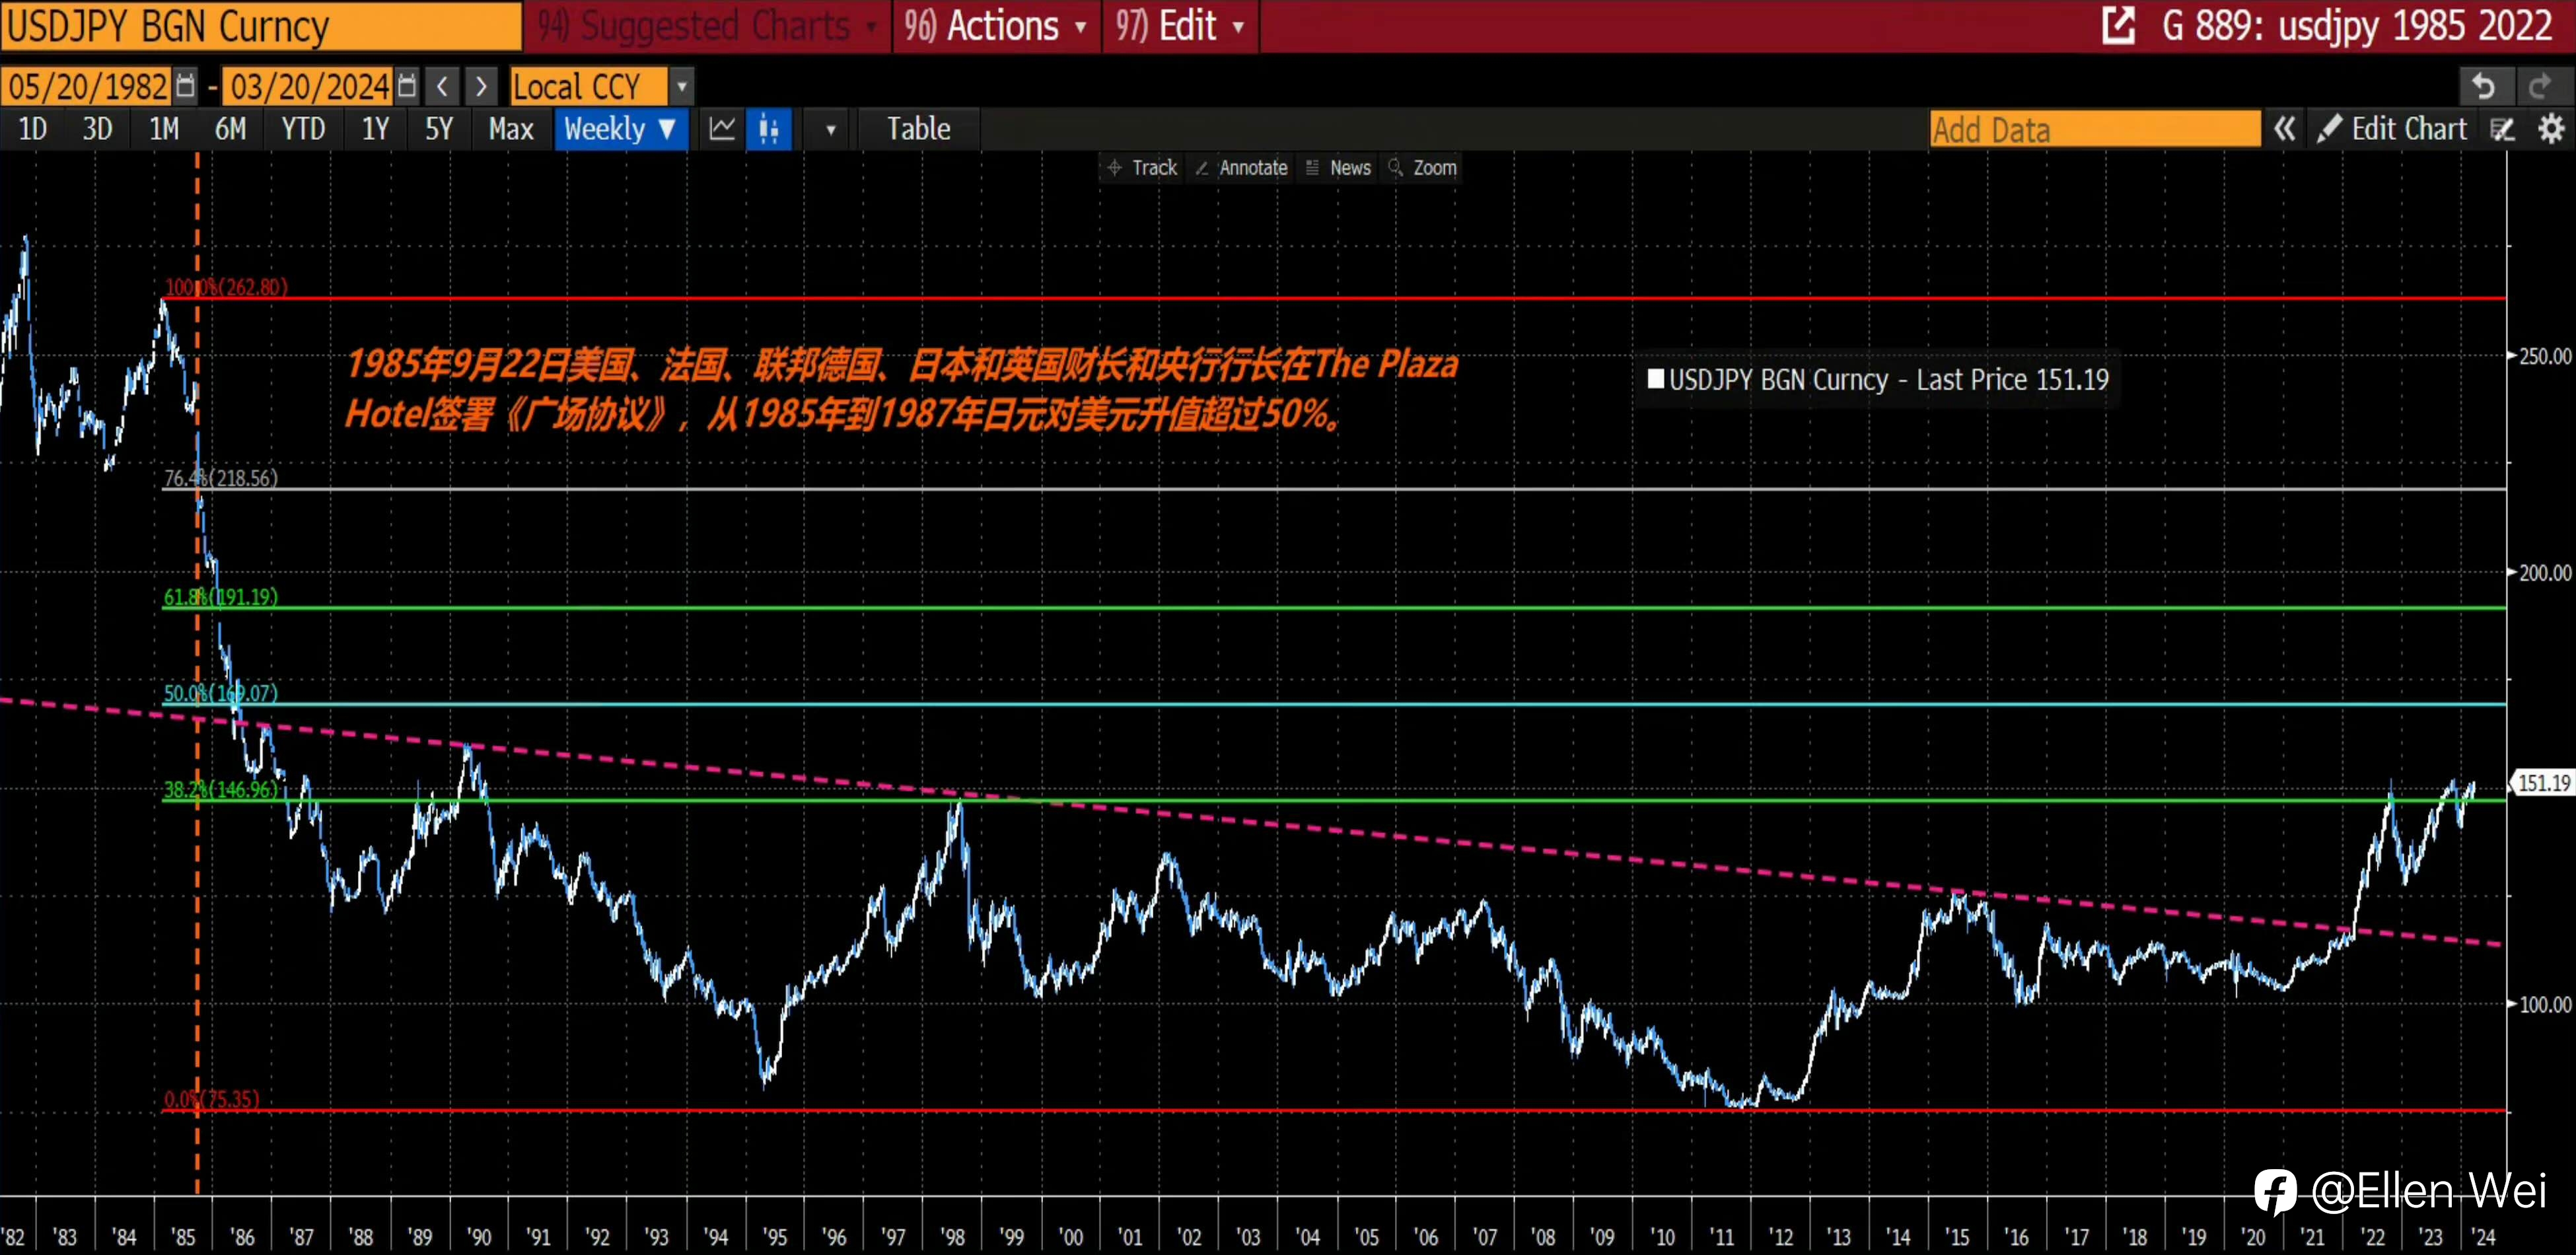Open the Actions menu

point(995,26)
